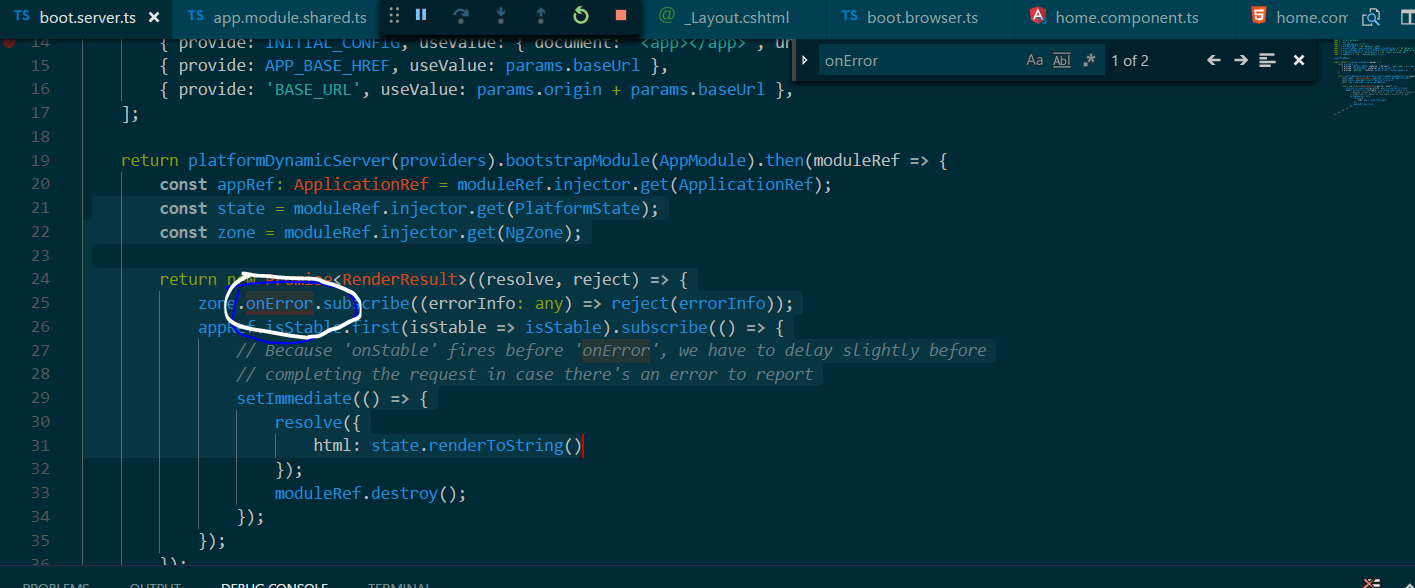Viewport: 1415px width, 588px height.
Task: Go to the previous find match
Action: pos(1214,60)
